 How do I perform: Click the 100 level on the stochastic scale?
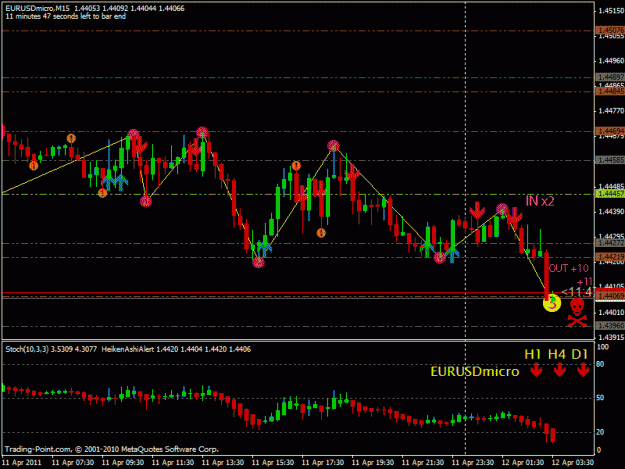tap(603, 347)
